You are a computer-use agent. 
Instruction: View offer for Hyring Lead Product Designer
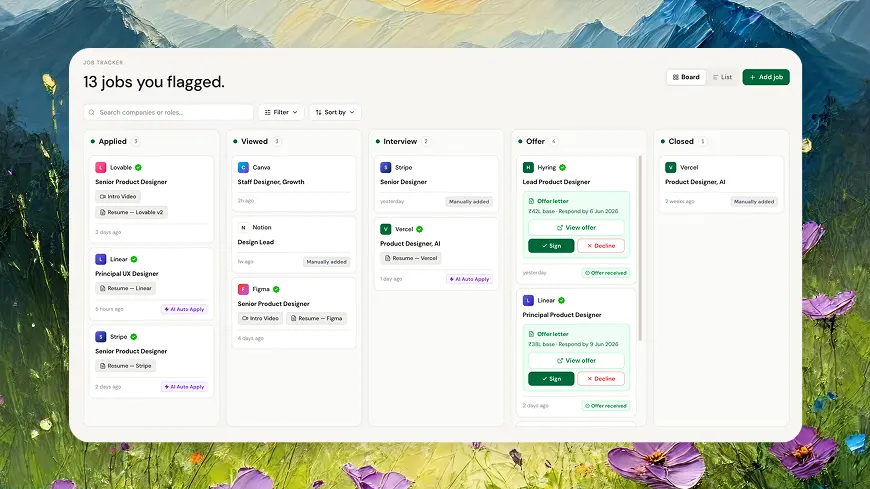pyautogui.click(x=576, y=228)
